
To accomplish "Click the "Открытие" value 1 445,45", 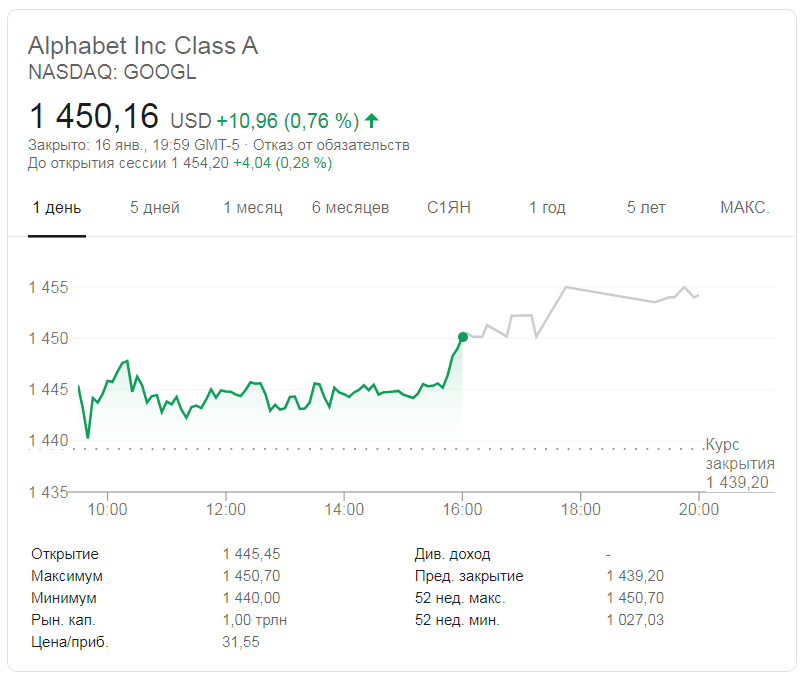I will point(251,554).
